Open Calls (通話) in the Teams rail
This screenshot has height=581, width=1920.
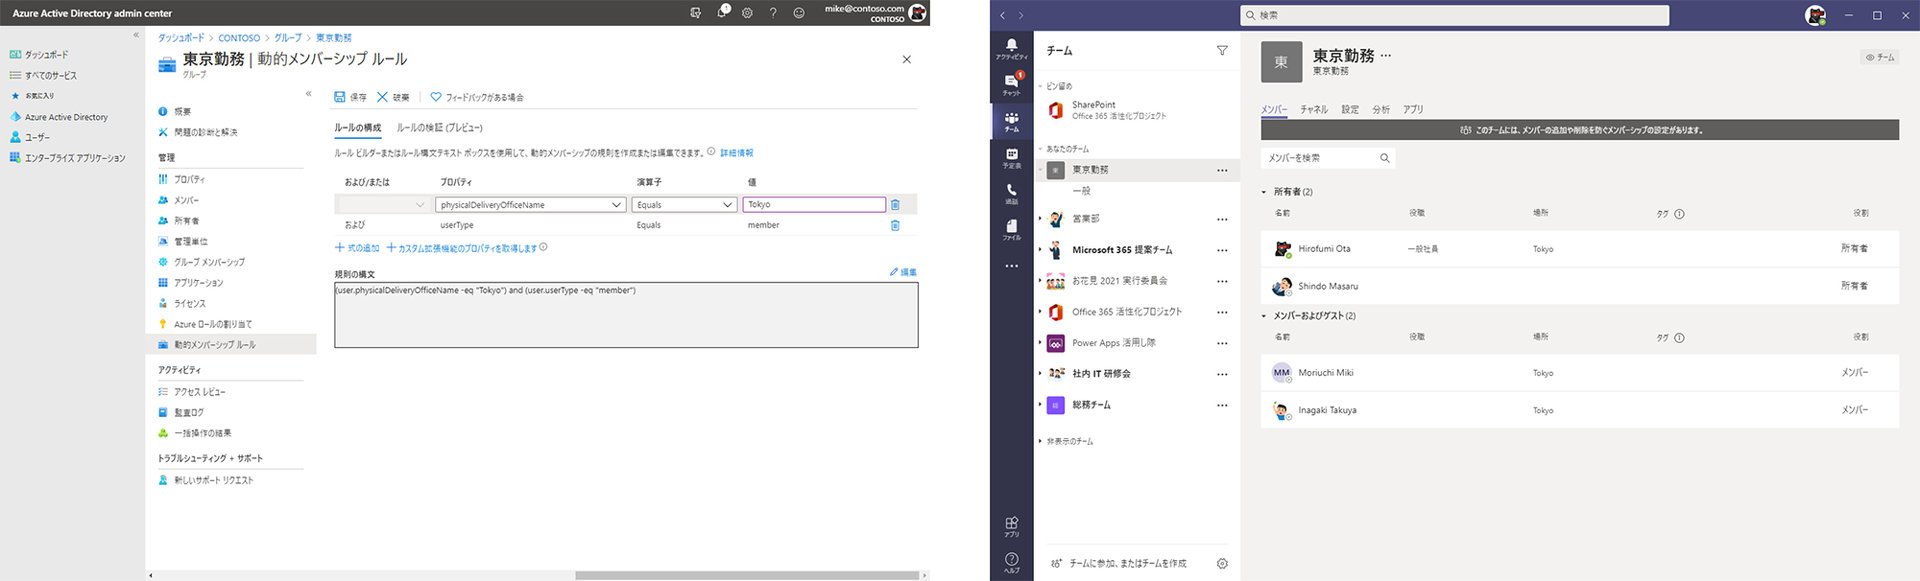(x=1011, y=193)
